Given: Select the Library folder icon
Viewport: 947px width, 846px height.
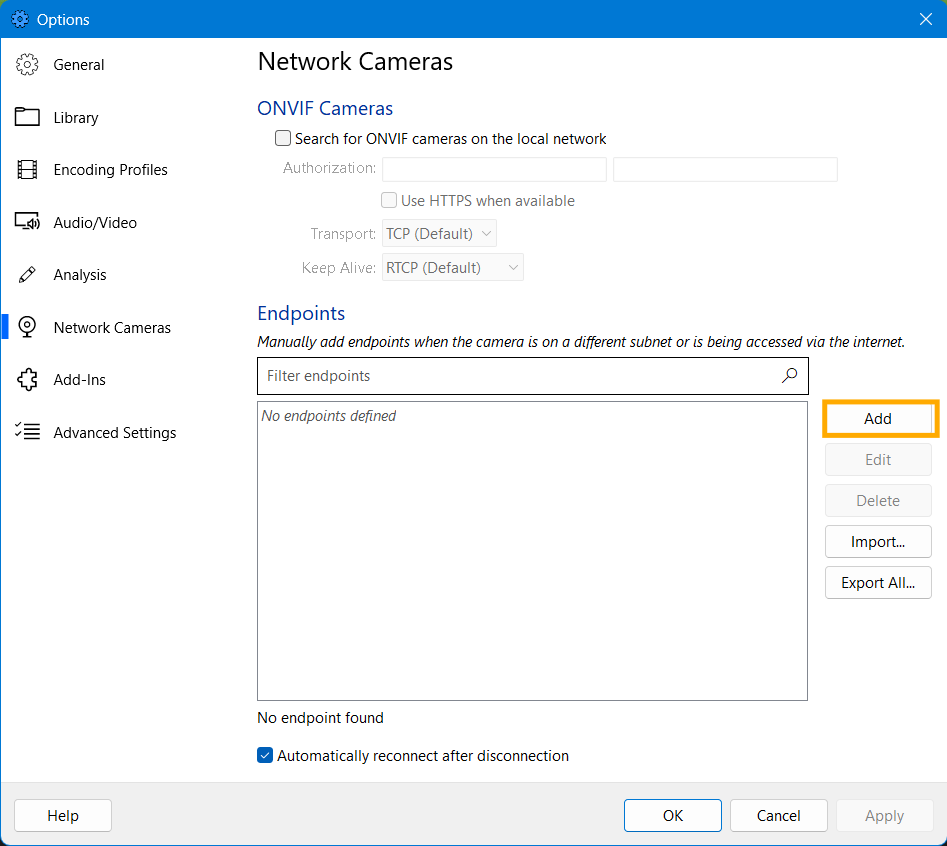Looking at the screenshot, I should click(x=27, y=118).
